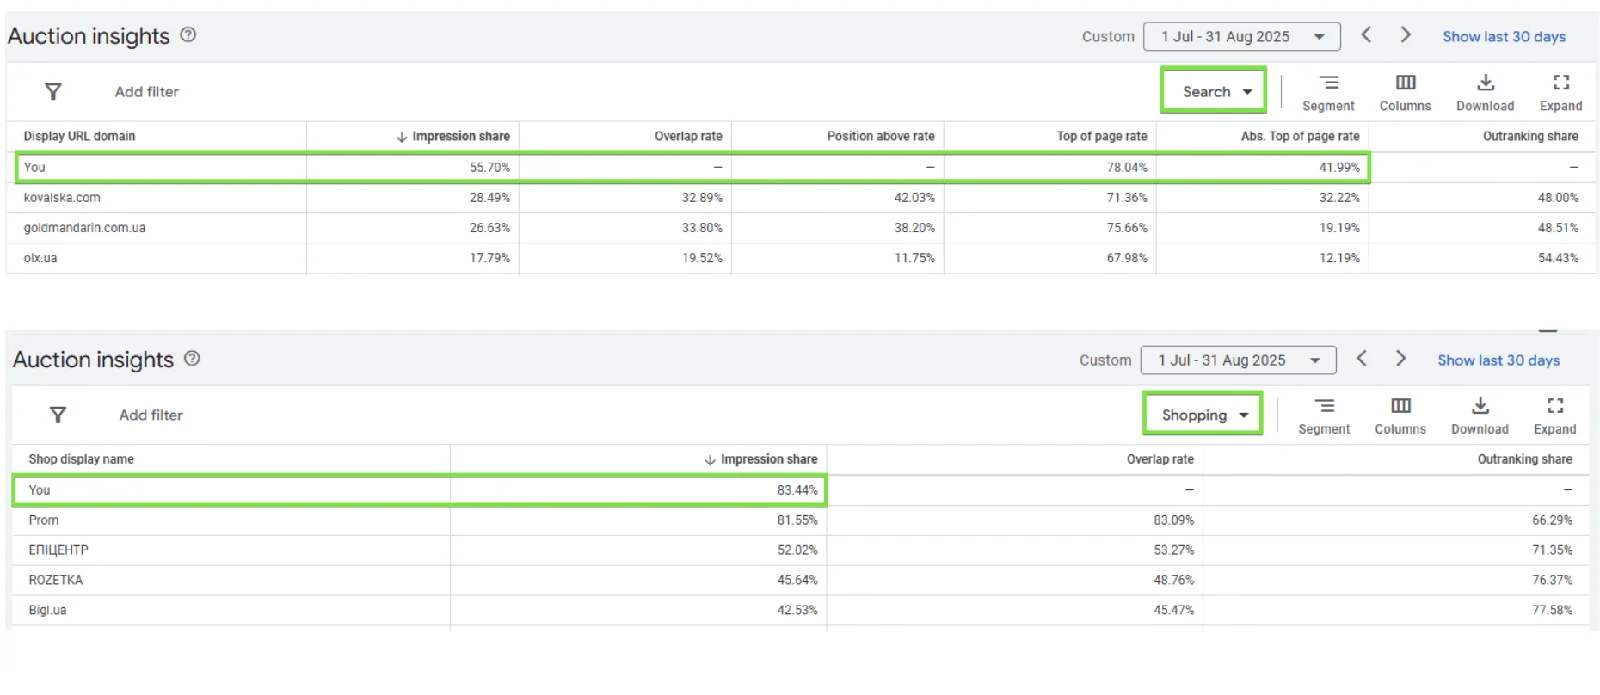Viewport: 1600px width, 695px height.
Task: Click the filter funnel icon in the Shopping panel
Action: point(58,414)
